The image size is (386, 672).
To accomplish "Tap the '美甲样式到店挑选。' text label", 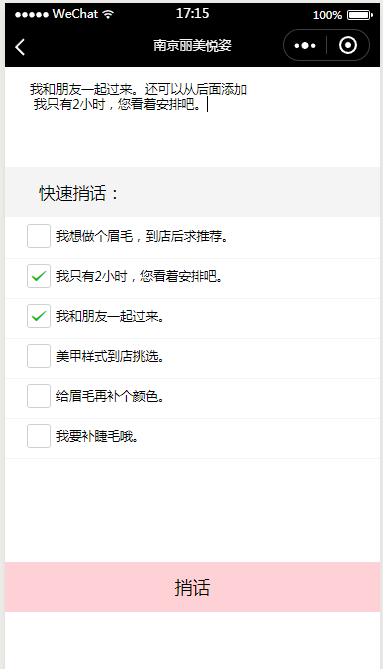I will tap(110, 356).
